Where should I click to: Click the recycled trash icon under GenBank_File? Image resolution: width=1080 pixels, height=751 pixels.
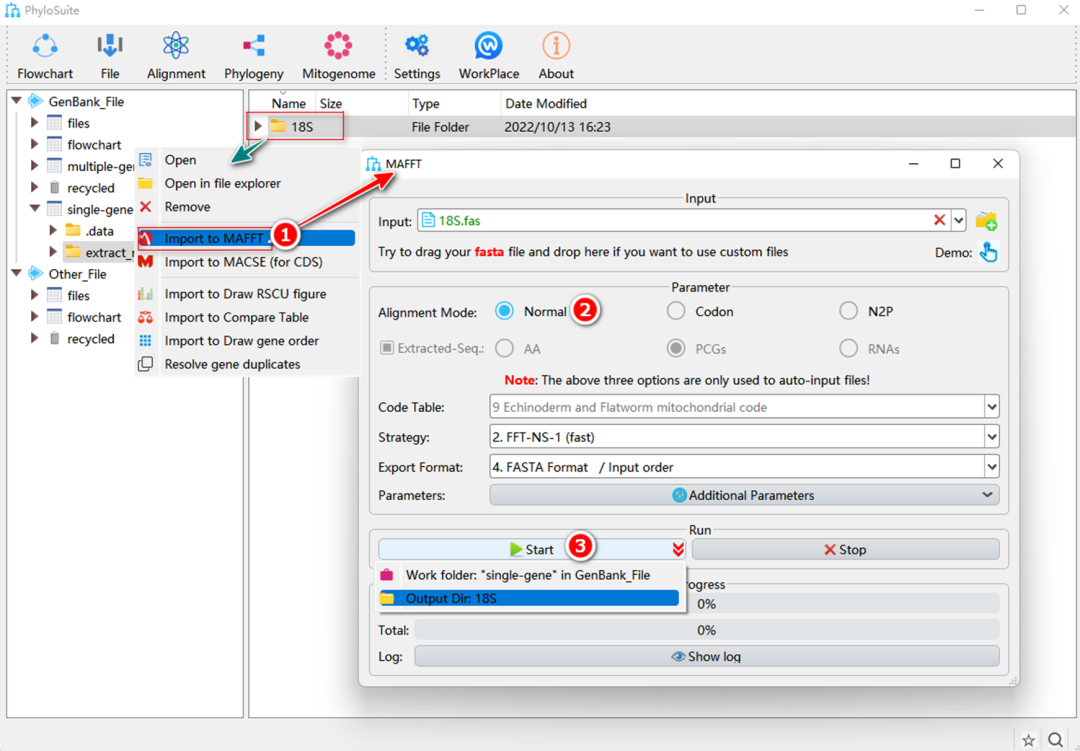[54, 187]
